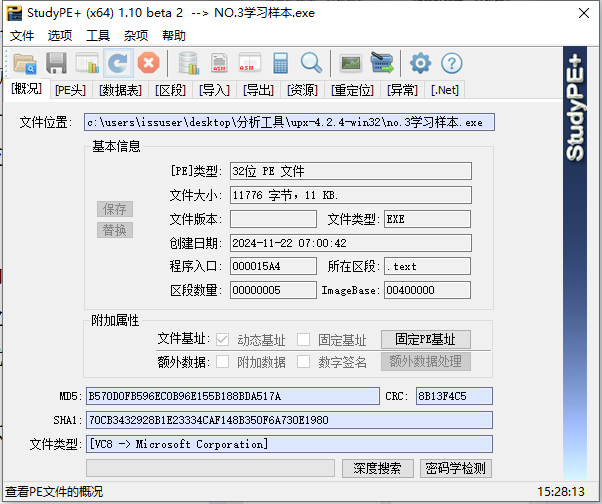Open the 工具 menu

pos(98,36)
